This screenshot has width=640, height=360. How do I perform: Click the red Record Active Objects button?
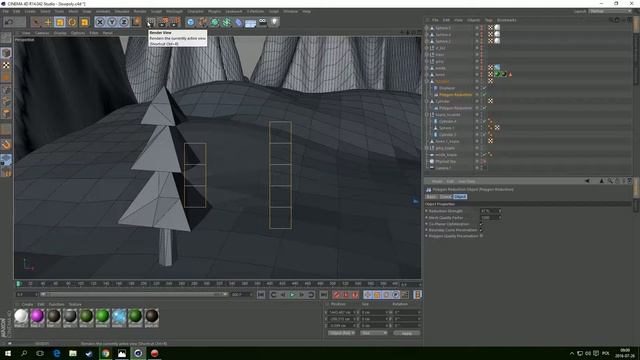(337, 295)
